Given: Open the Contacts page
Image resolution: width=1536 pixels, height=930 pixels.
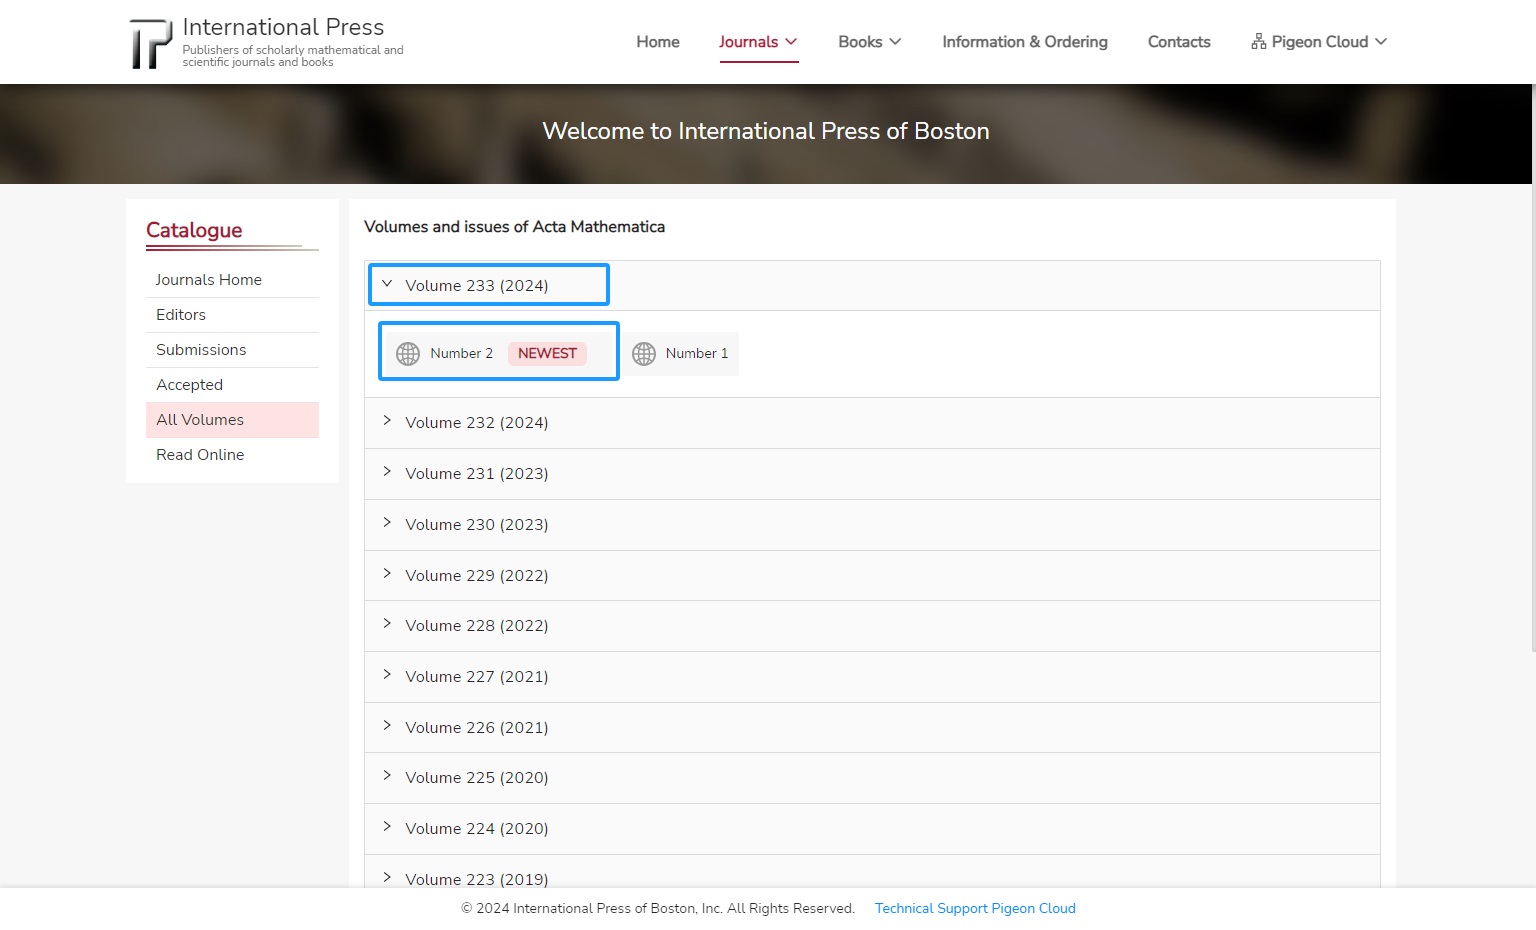Looking at the screenshot, I should pos(1179,41).
